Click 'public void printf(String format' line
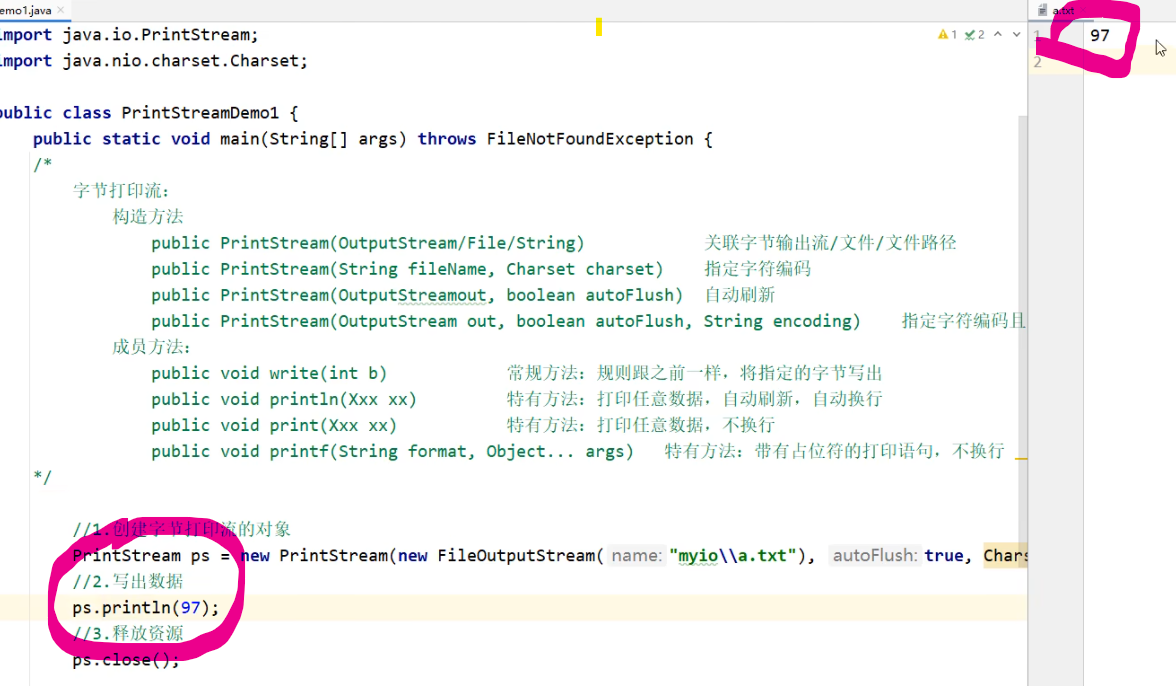This screenshot has height=686, width=1176. click(x=392, y=451)
